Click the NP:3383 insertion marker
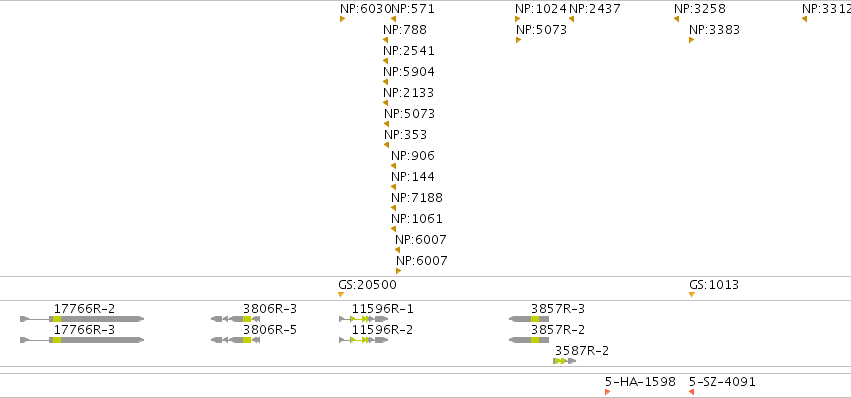This screenshot has height=398, width=851. (x=691, y=40)
